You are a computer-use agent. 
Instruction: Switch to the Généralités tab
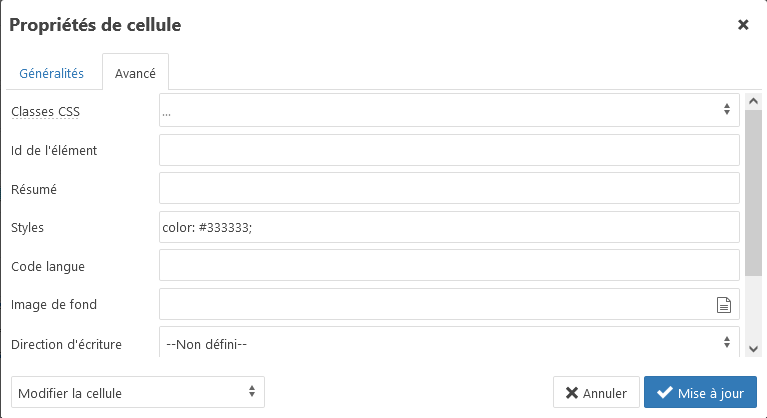[x=51, y=73]
